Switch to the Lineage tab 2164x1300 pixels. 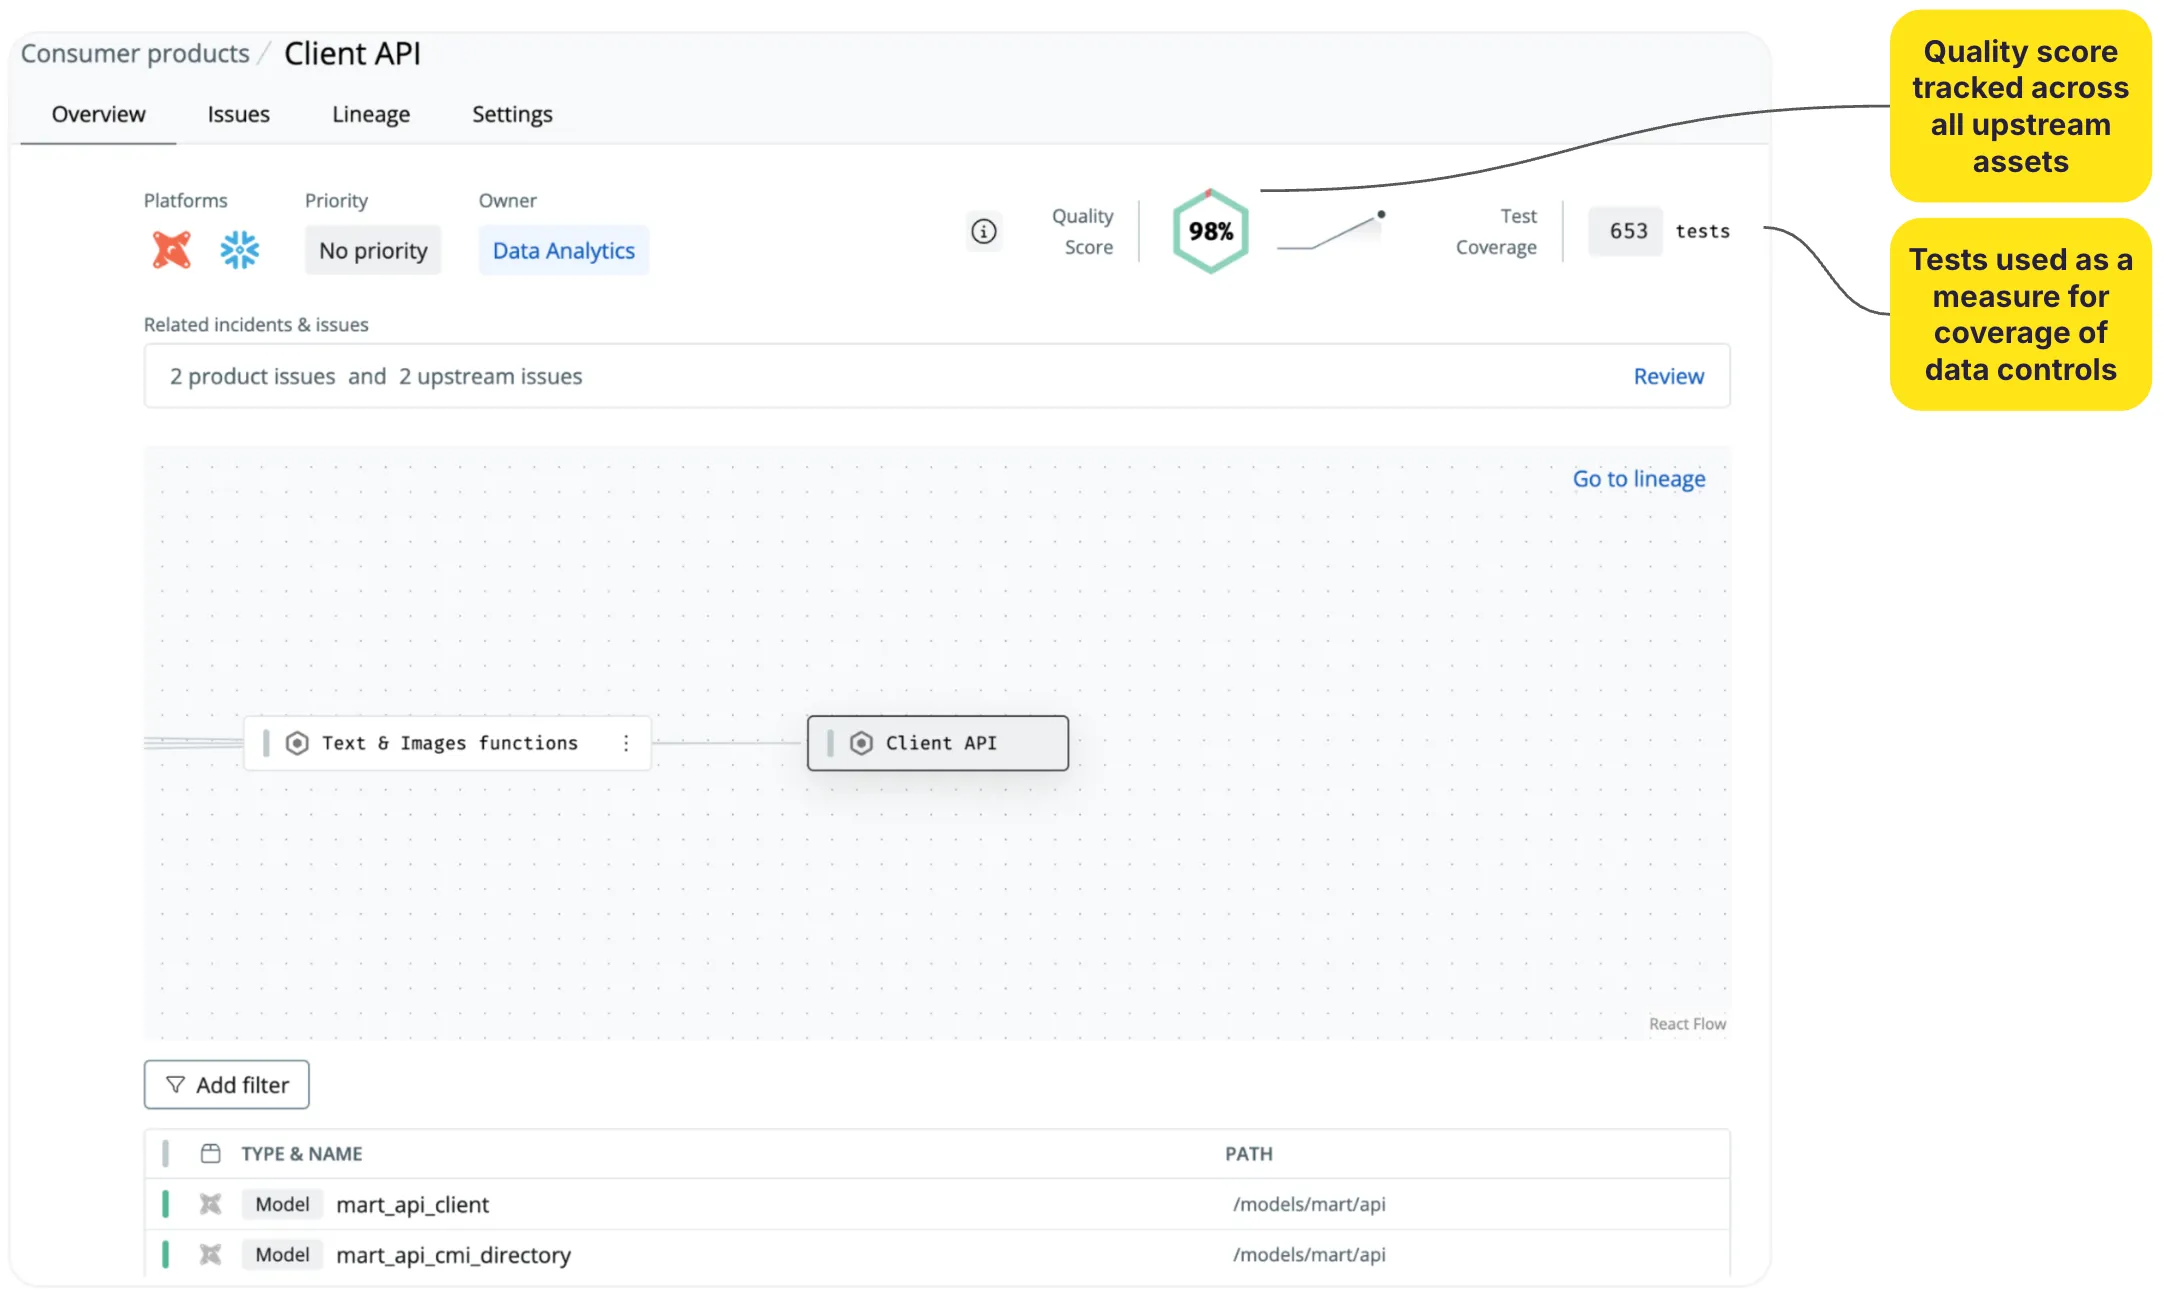point(371,114)
